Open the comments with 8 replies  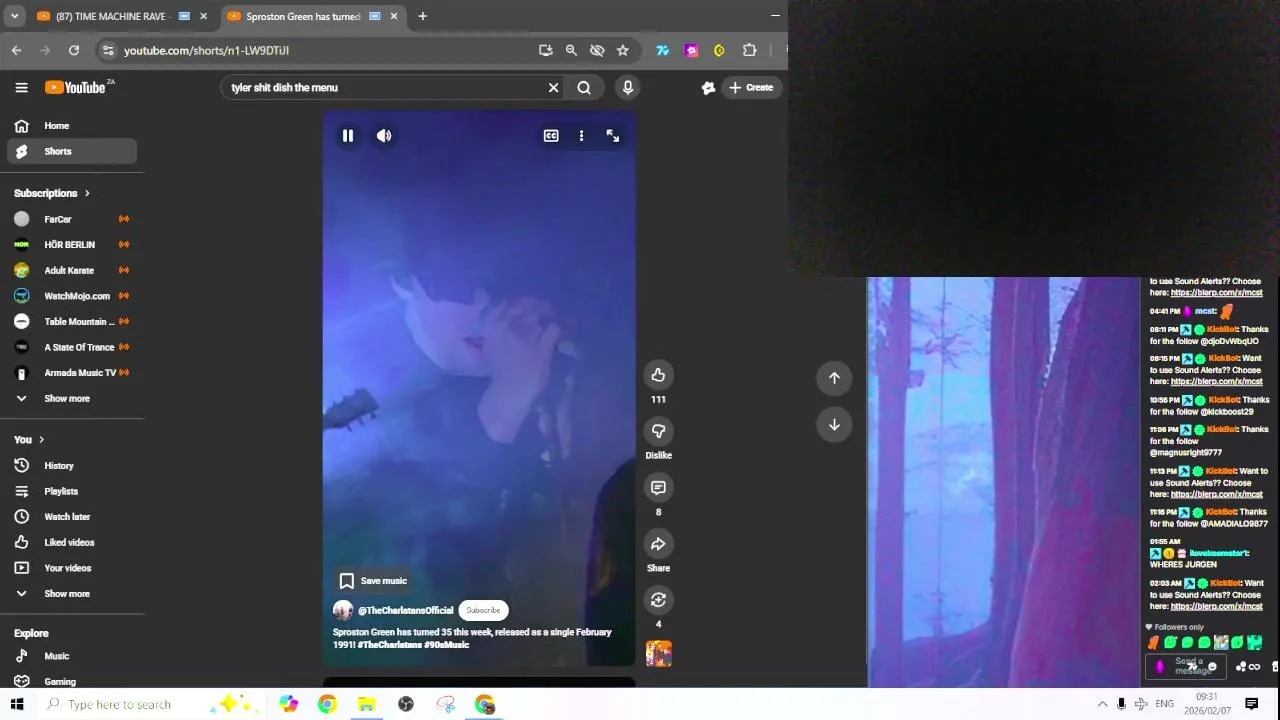(658, 488)
